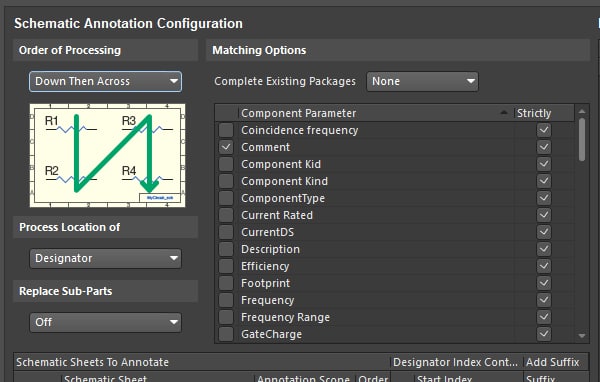Image resolution: width=600 pixels, height=382 pixels.
Task: Toggle Strictly checkbox for Component Kind
Action: pyautogui.click(x=544, y=181)
